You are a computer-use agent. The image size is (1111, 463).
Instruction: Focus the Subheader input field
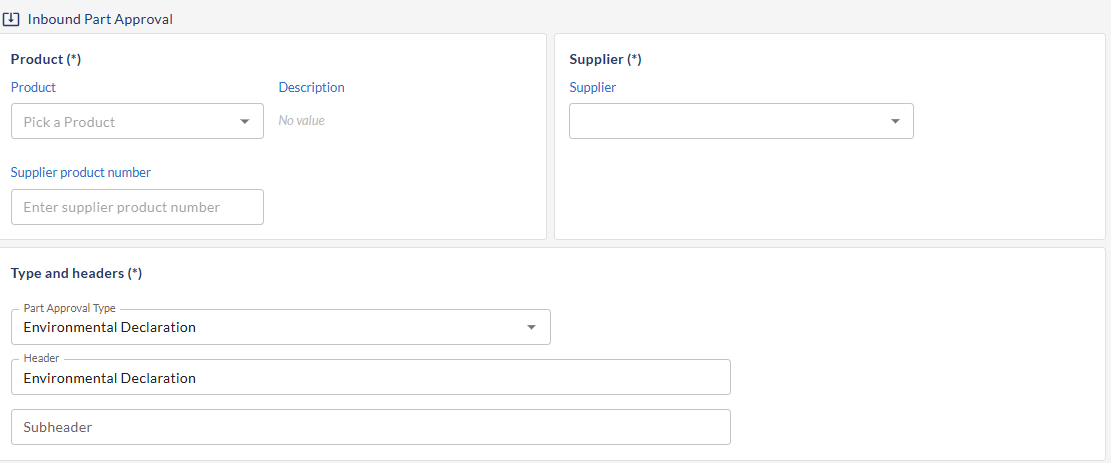(x=370, y=427)
